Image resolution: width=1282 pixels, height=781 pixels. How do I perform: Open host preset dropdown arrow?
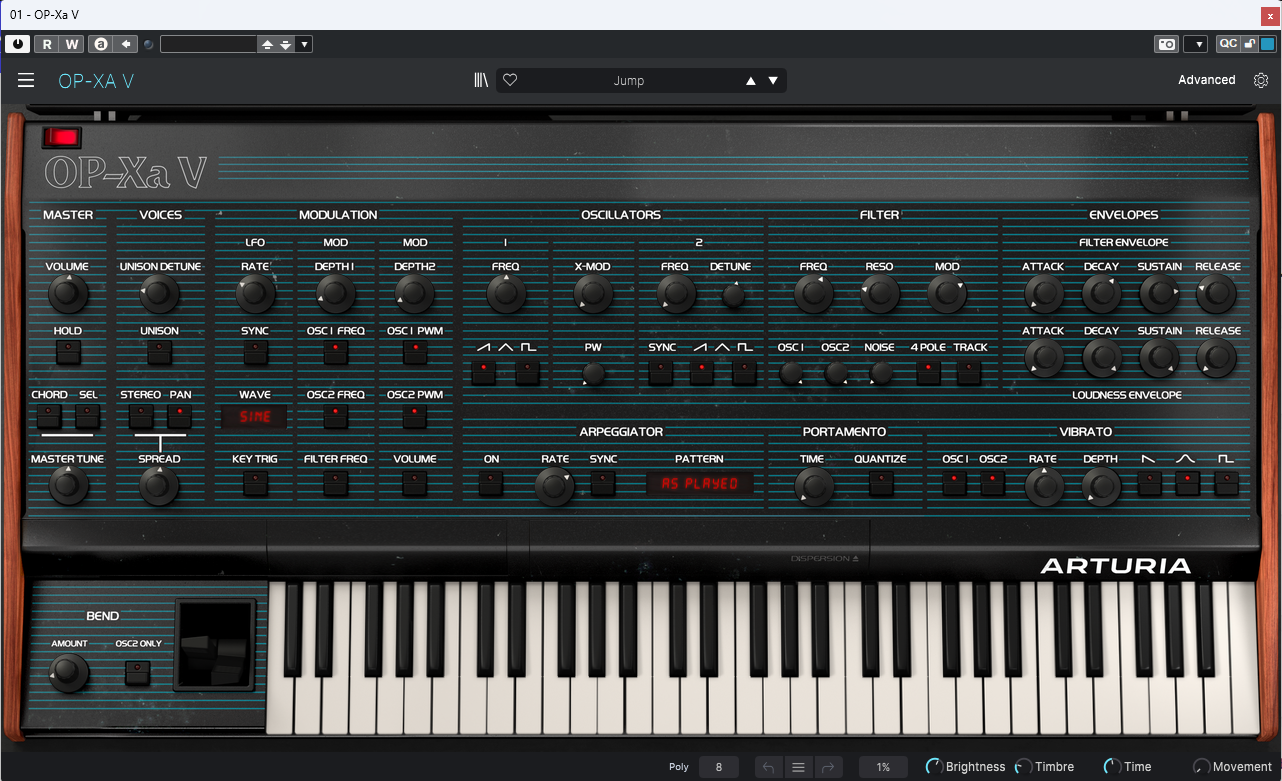click(x=305, y=44)
